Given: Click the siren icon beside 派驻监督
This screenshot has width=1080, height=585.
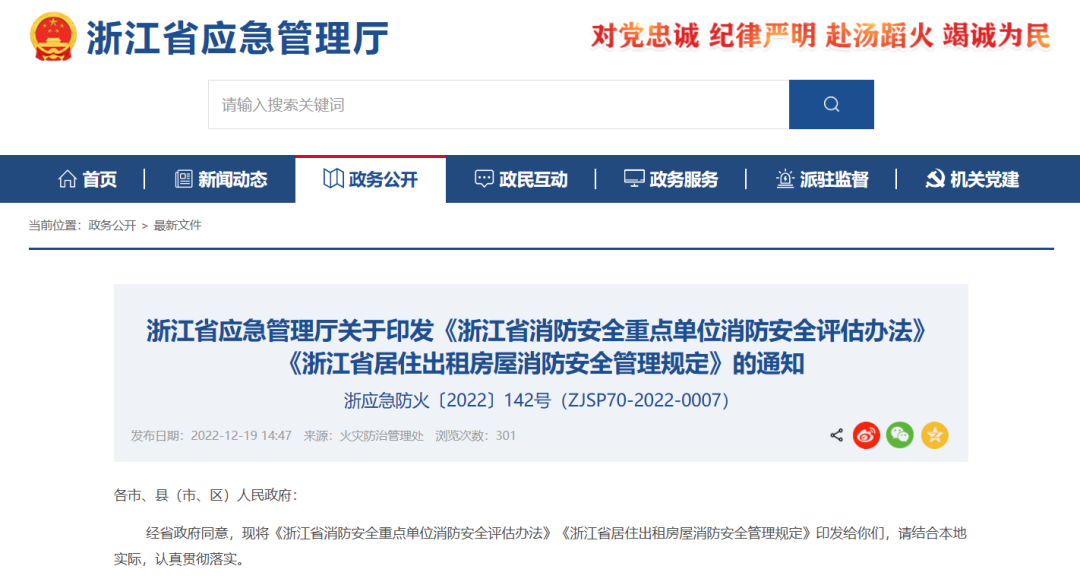Looking at the screenshot, I should (785, 179).
